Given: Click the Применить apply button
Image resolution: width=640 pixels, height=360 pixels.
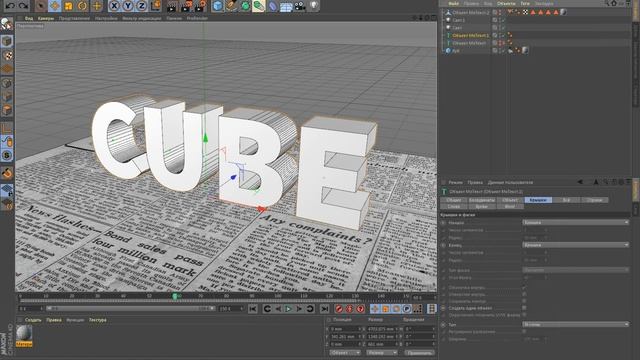Looking at the screenshot, I should tap(419, 353).
